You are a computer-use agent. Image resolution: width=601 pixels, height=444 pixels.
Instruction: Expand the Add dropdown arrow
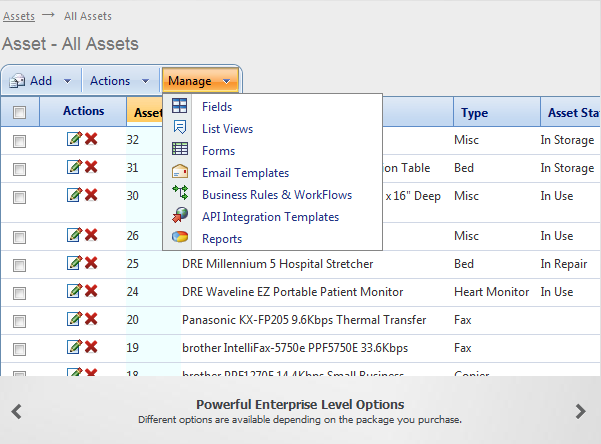tap(67, 81)
